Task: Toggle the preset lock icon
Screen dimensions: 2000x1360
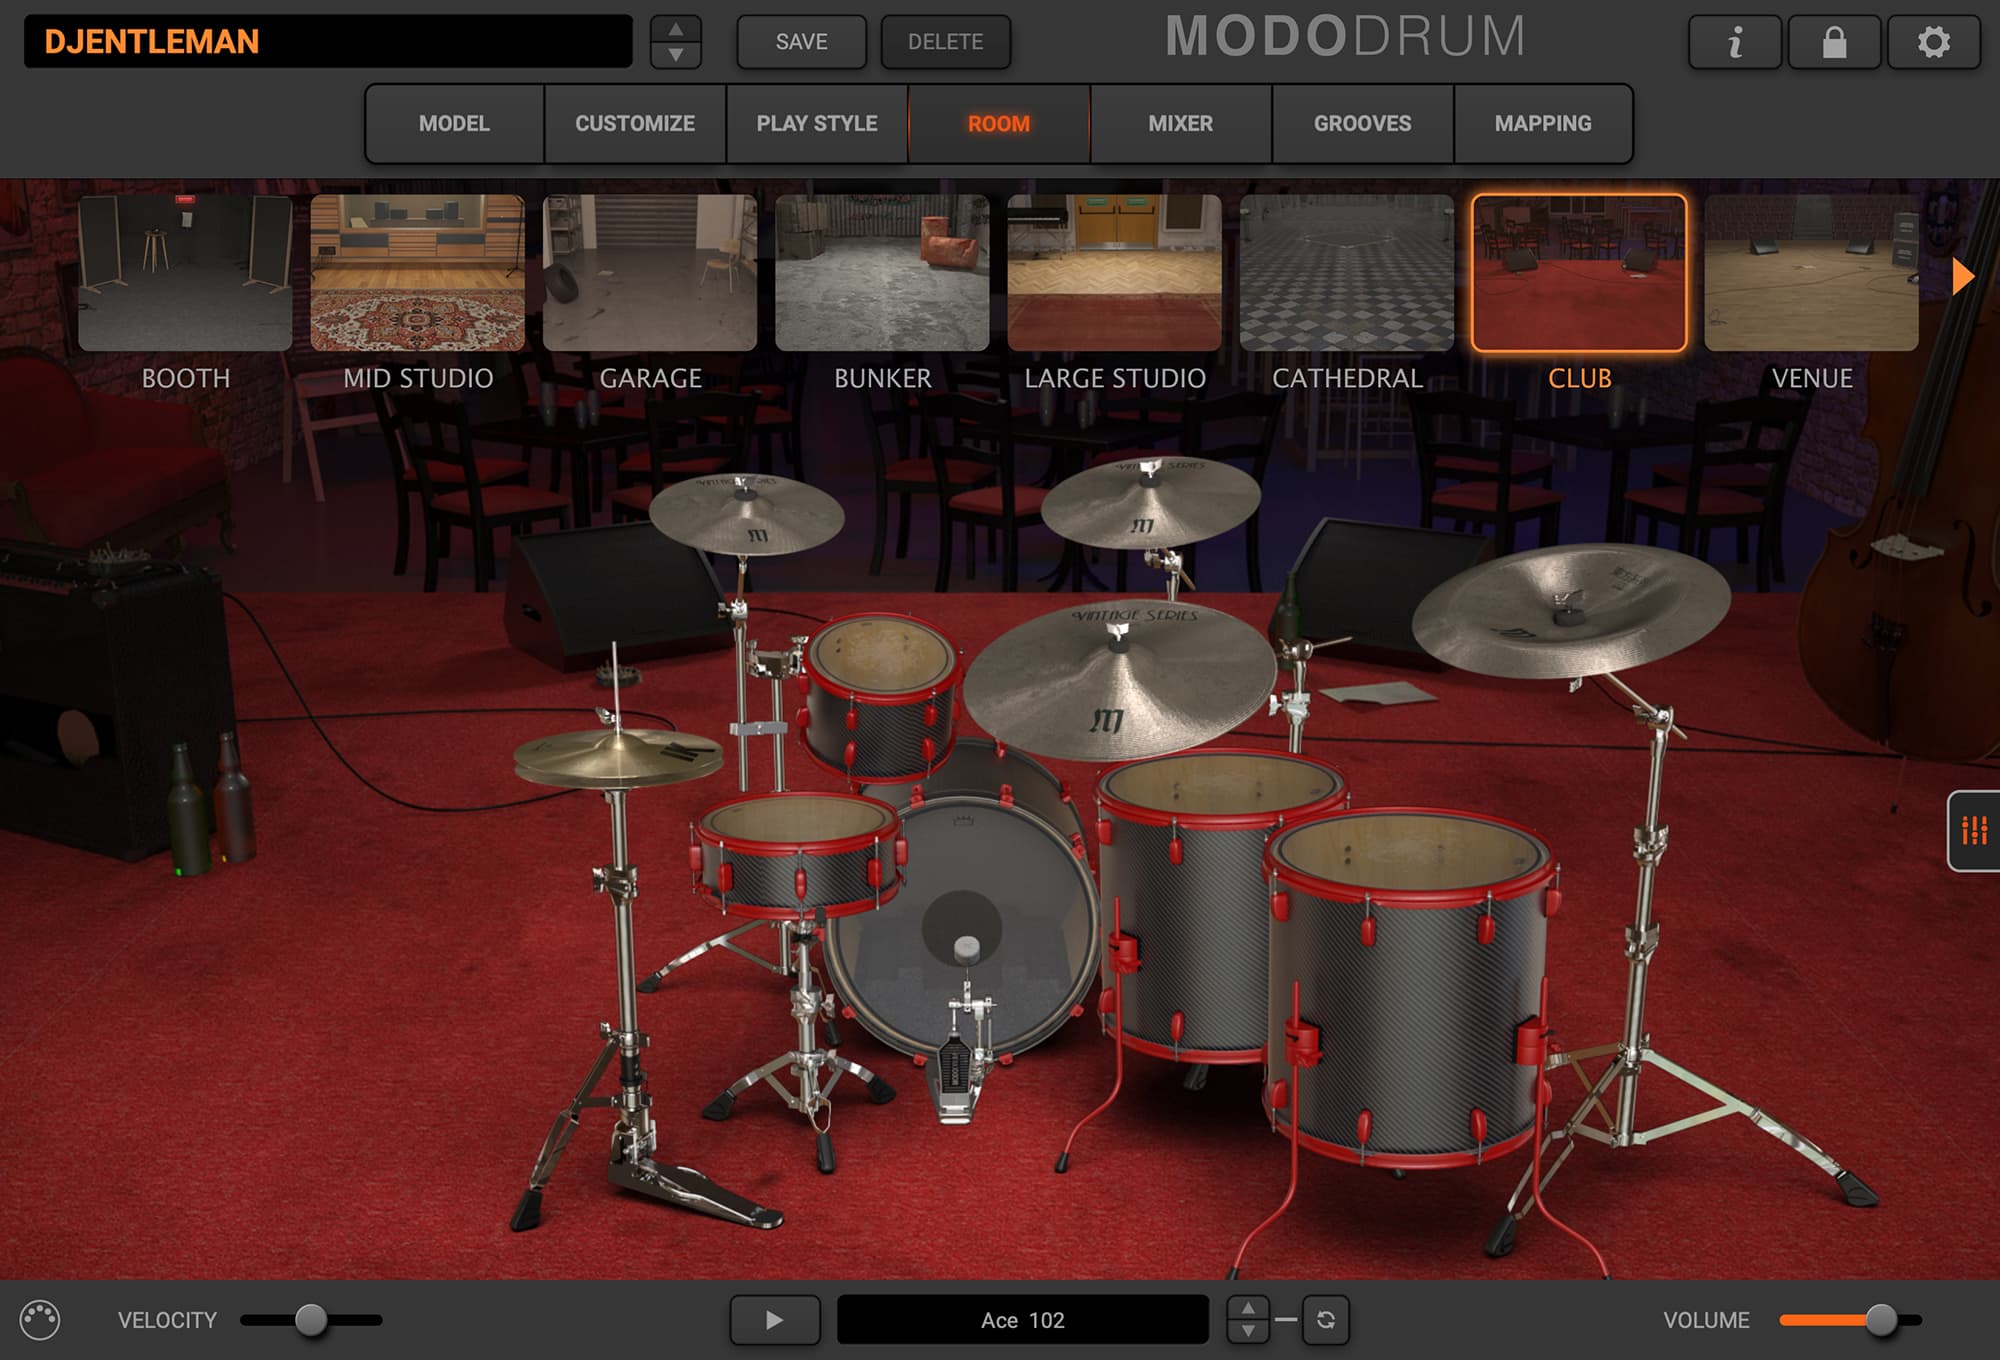Action: [1834, 43]
